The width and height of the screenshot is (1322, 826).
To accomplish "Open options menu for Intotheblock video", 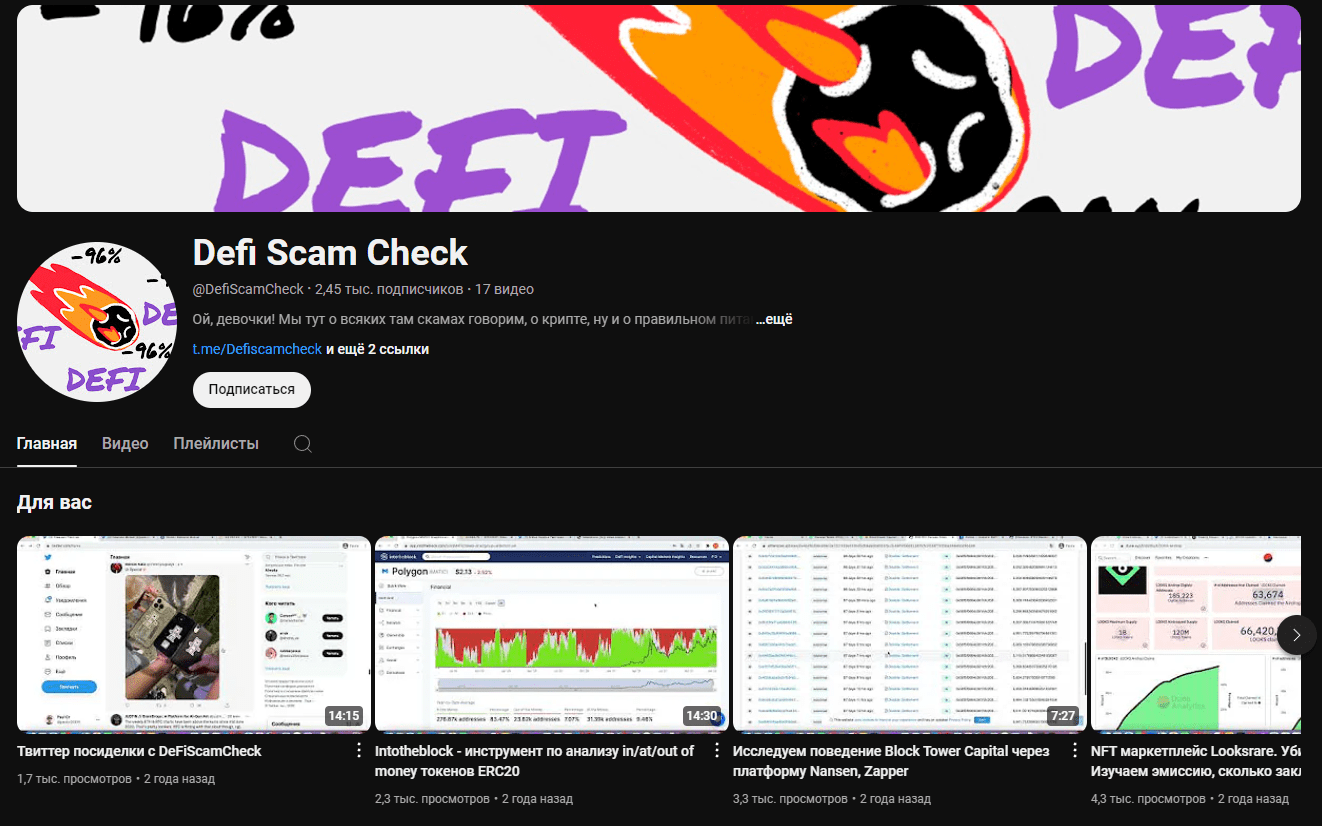I will tap(717, 751).
